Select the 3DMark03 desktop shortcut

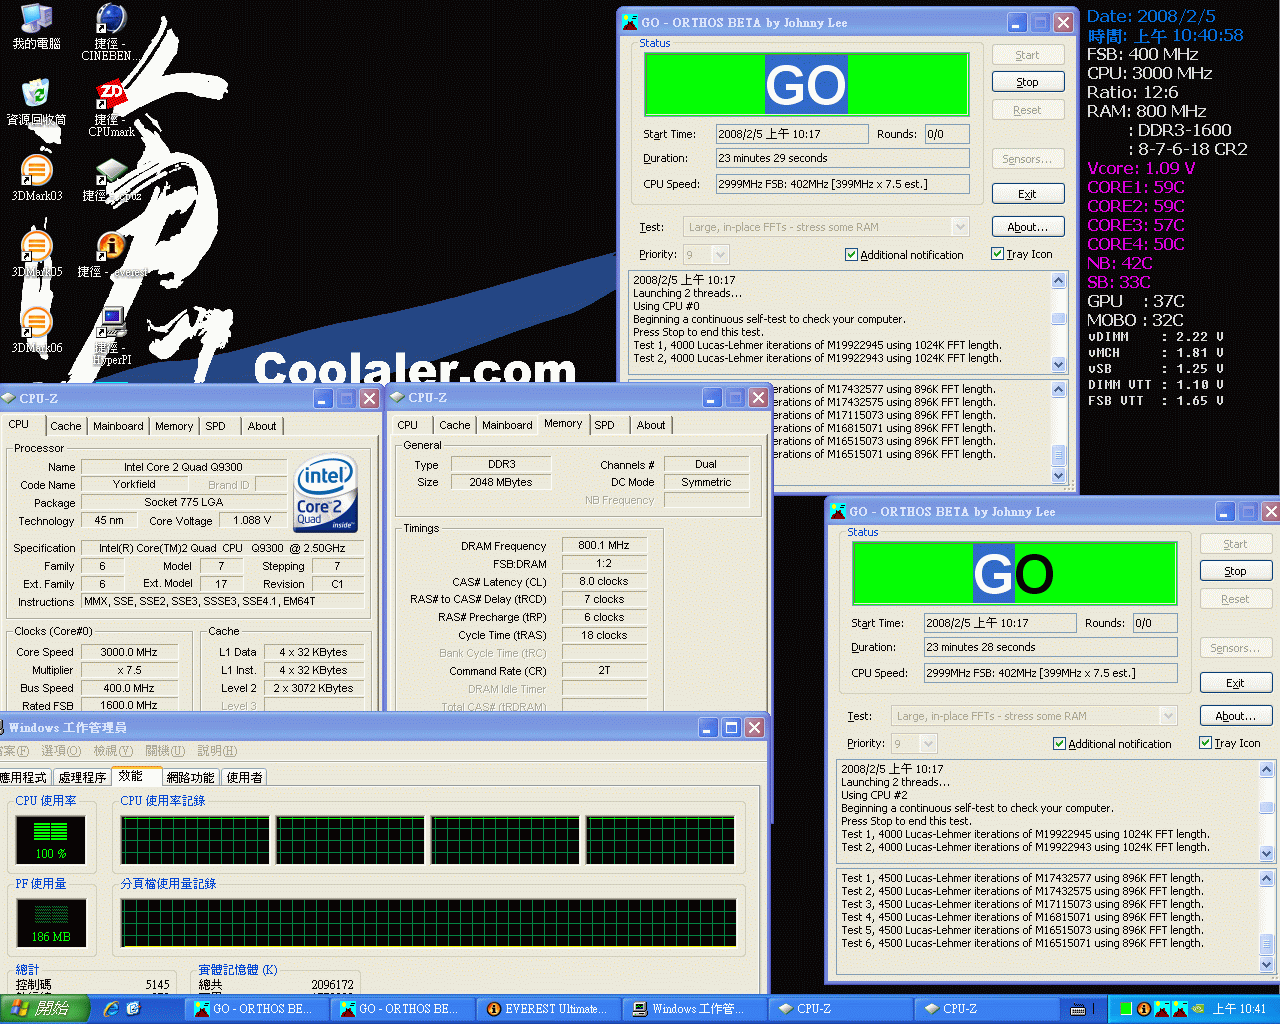[x=36, y=179]
